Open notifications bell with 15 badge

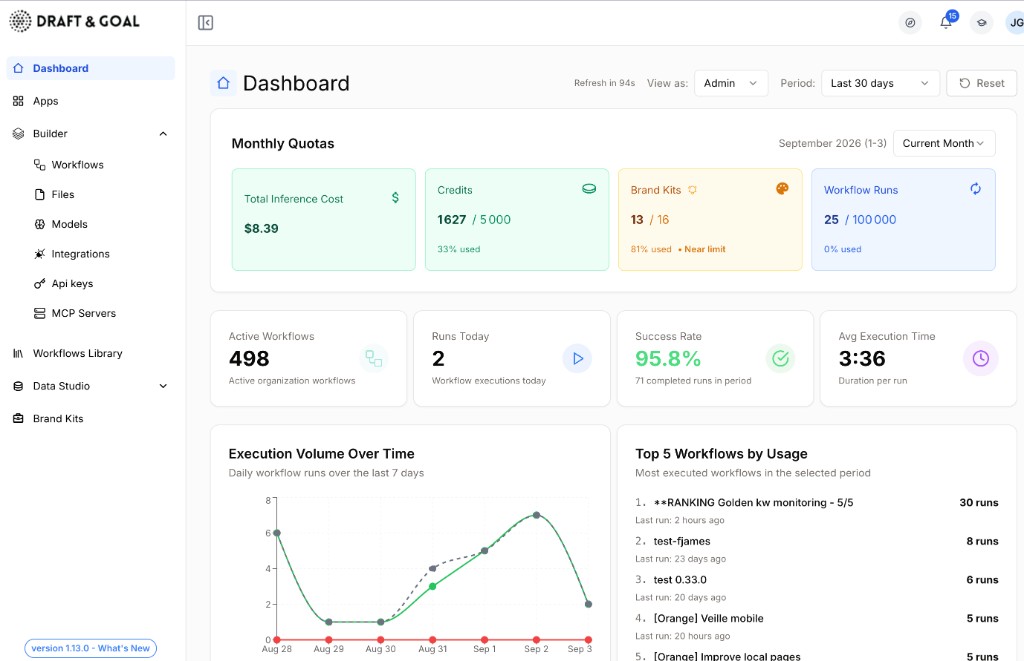[946, 23]
